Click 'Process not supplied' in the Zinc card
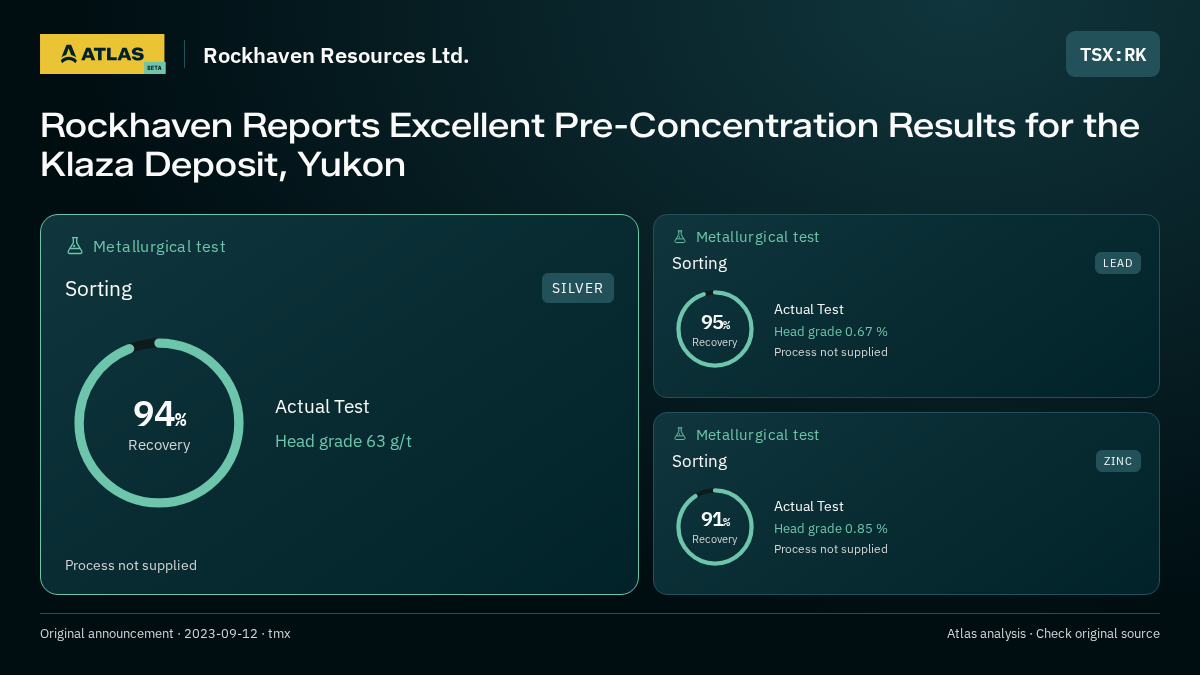The image size is (1200, 675). [x=831, y=549]
